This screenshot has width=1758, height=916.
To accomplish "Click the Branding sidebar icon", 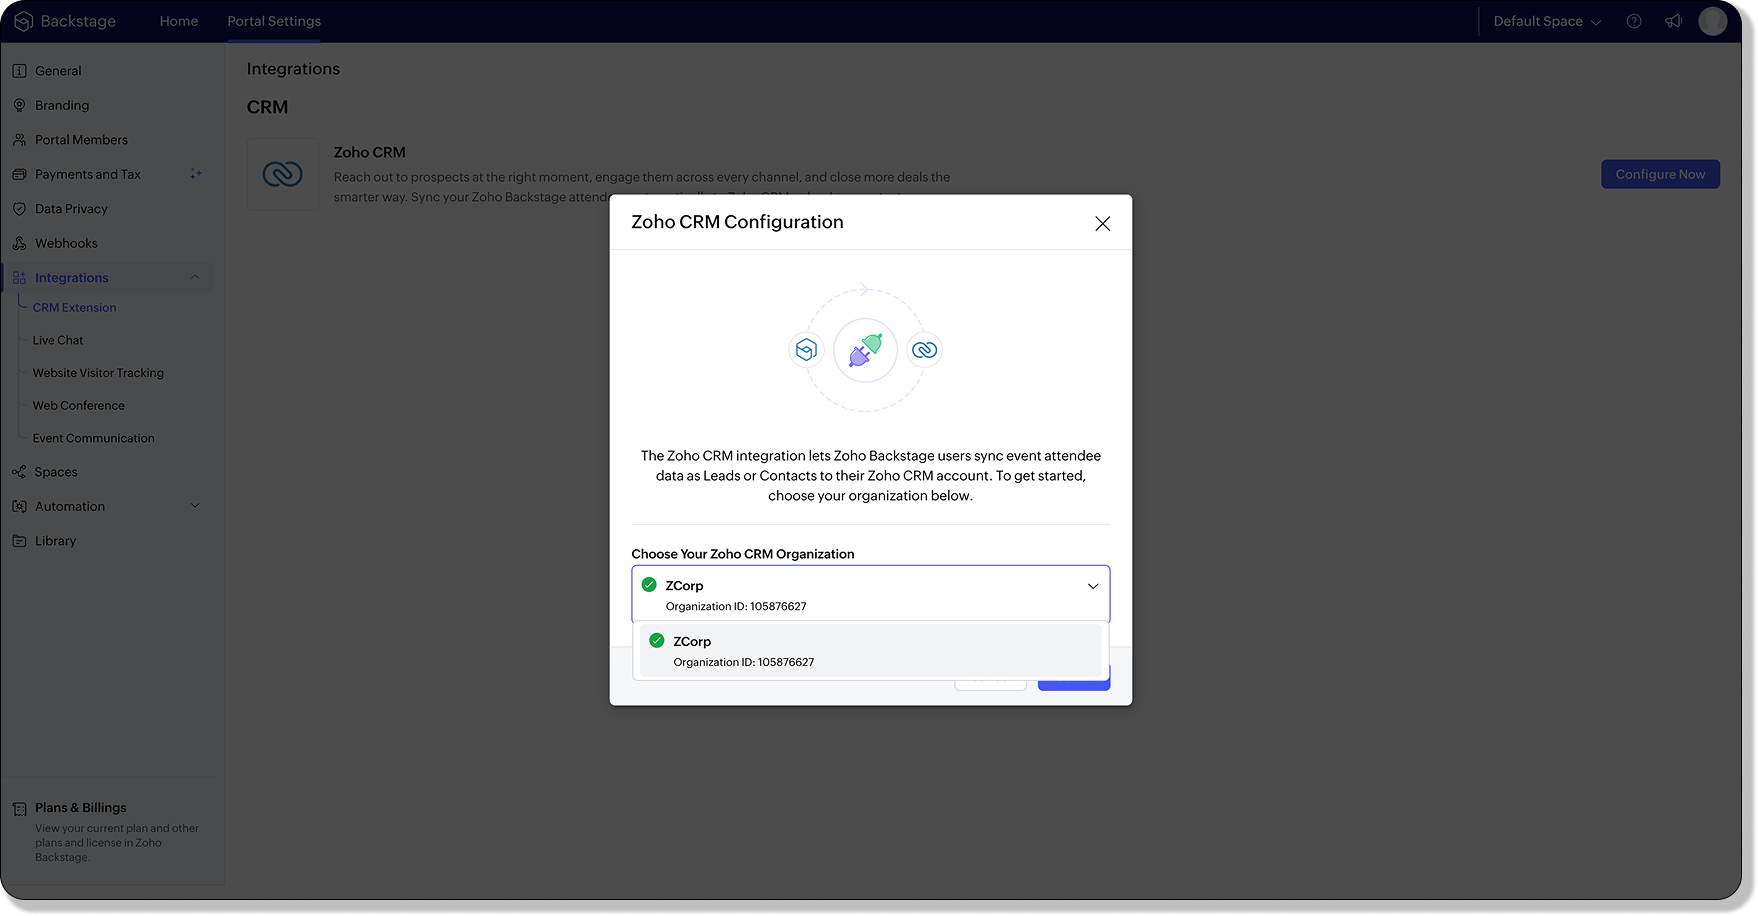I will coord(19,105).
